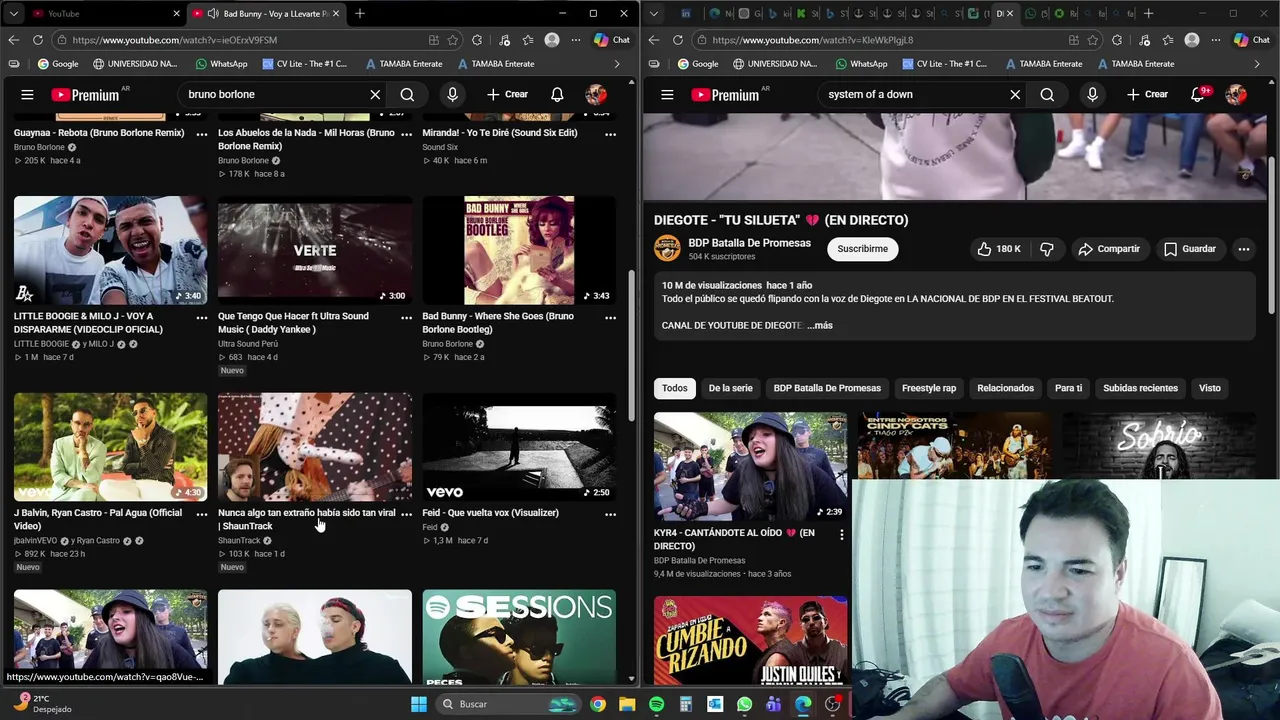Open KYR4 video thumbnail in right window
This screenshot has width=1280, height=720.
click(750, 467)
